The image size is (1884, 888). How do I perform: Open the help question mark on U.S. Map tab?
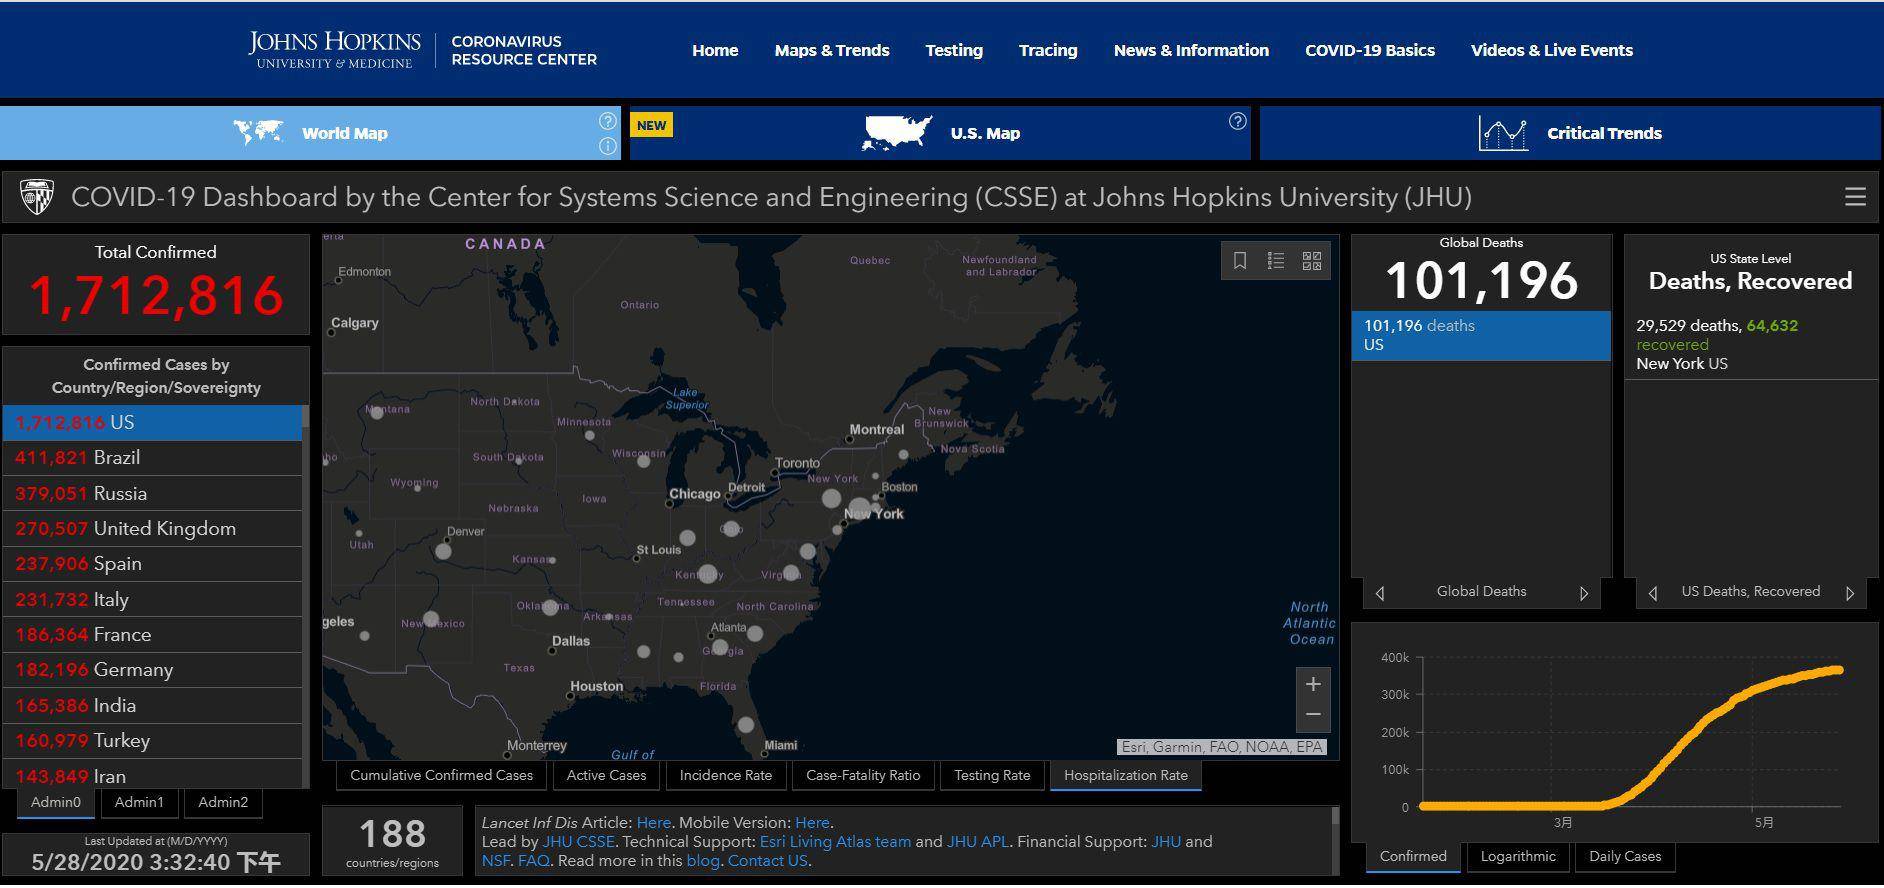click(x=1237, y=121)
